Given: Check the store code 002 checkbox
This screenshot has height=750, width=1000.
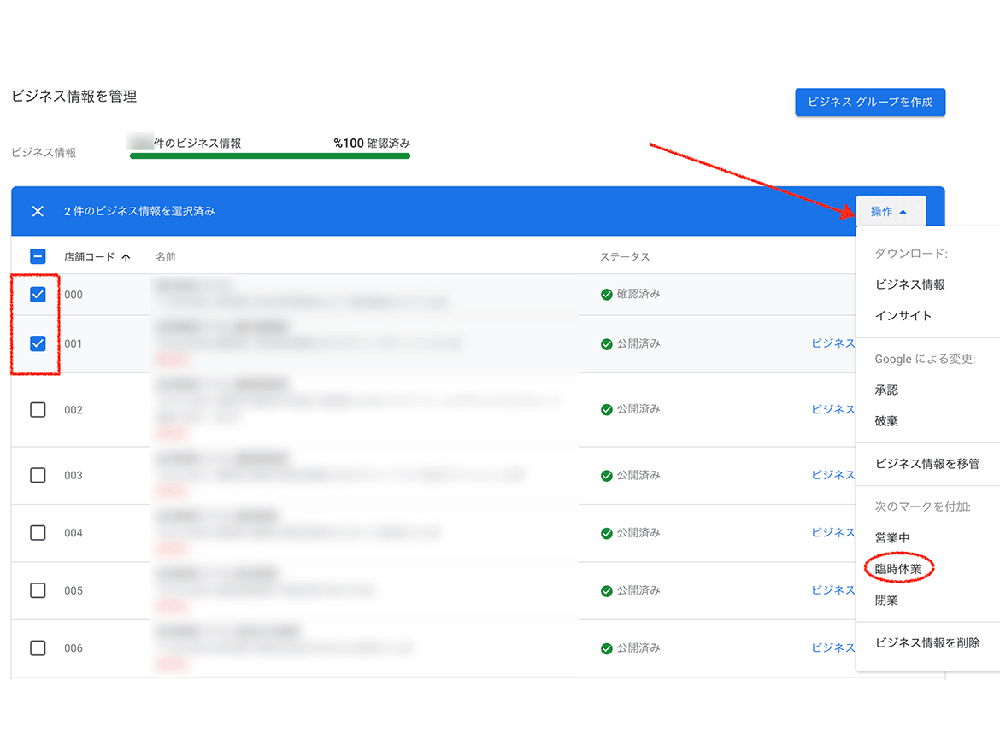Looking at the screenshot, I should [x=38, y=409].
